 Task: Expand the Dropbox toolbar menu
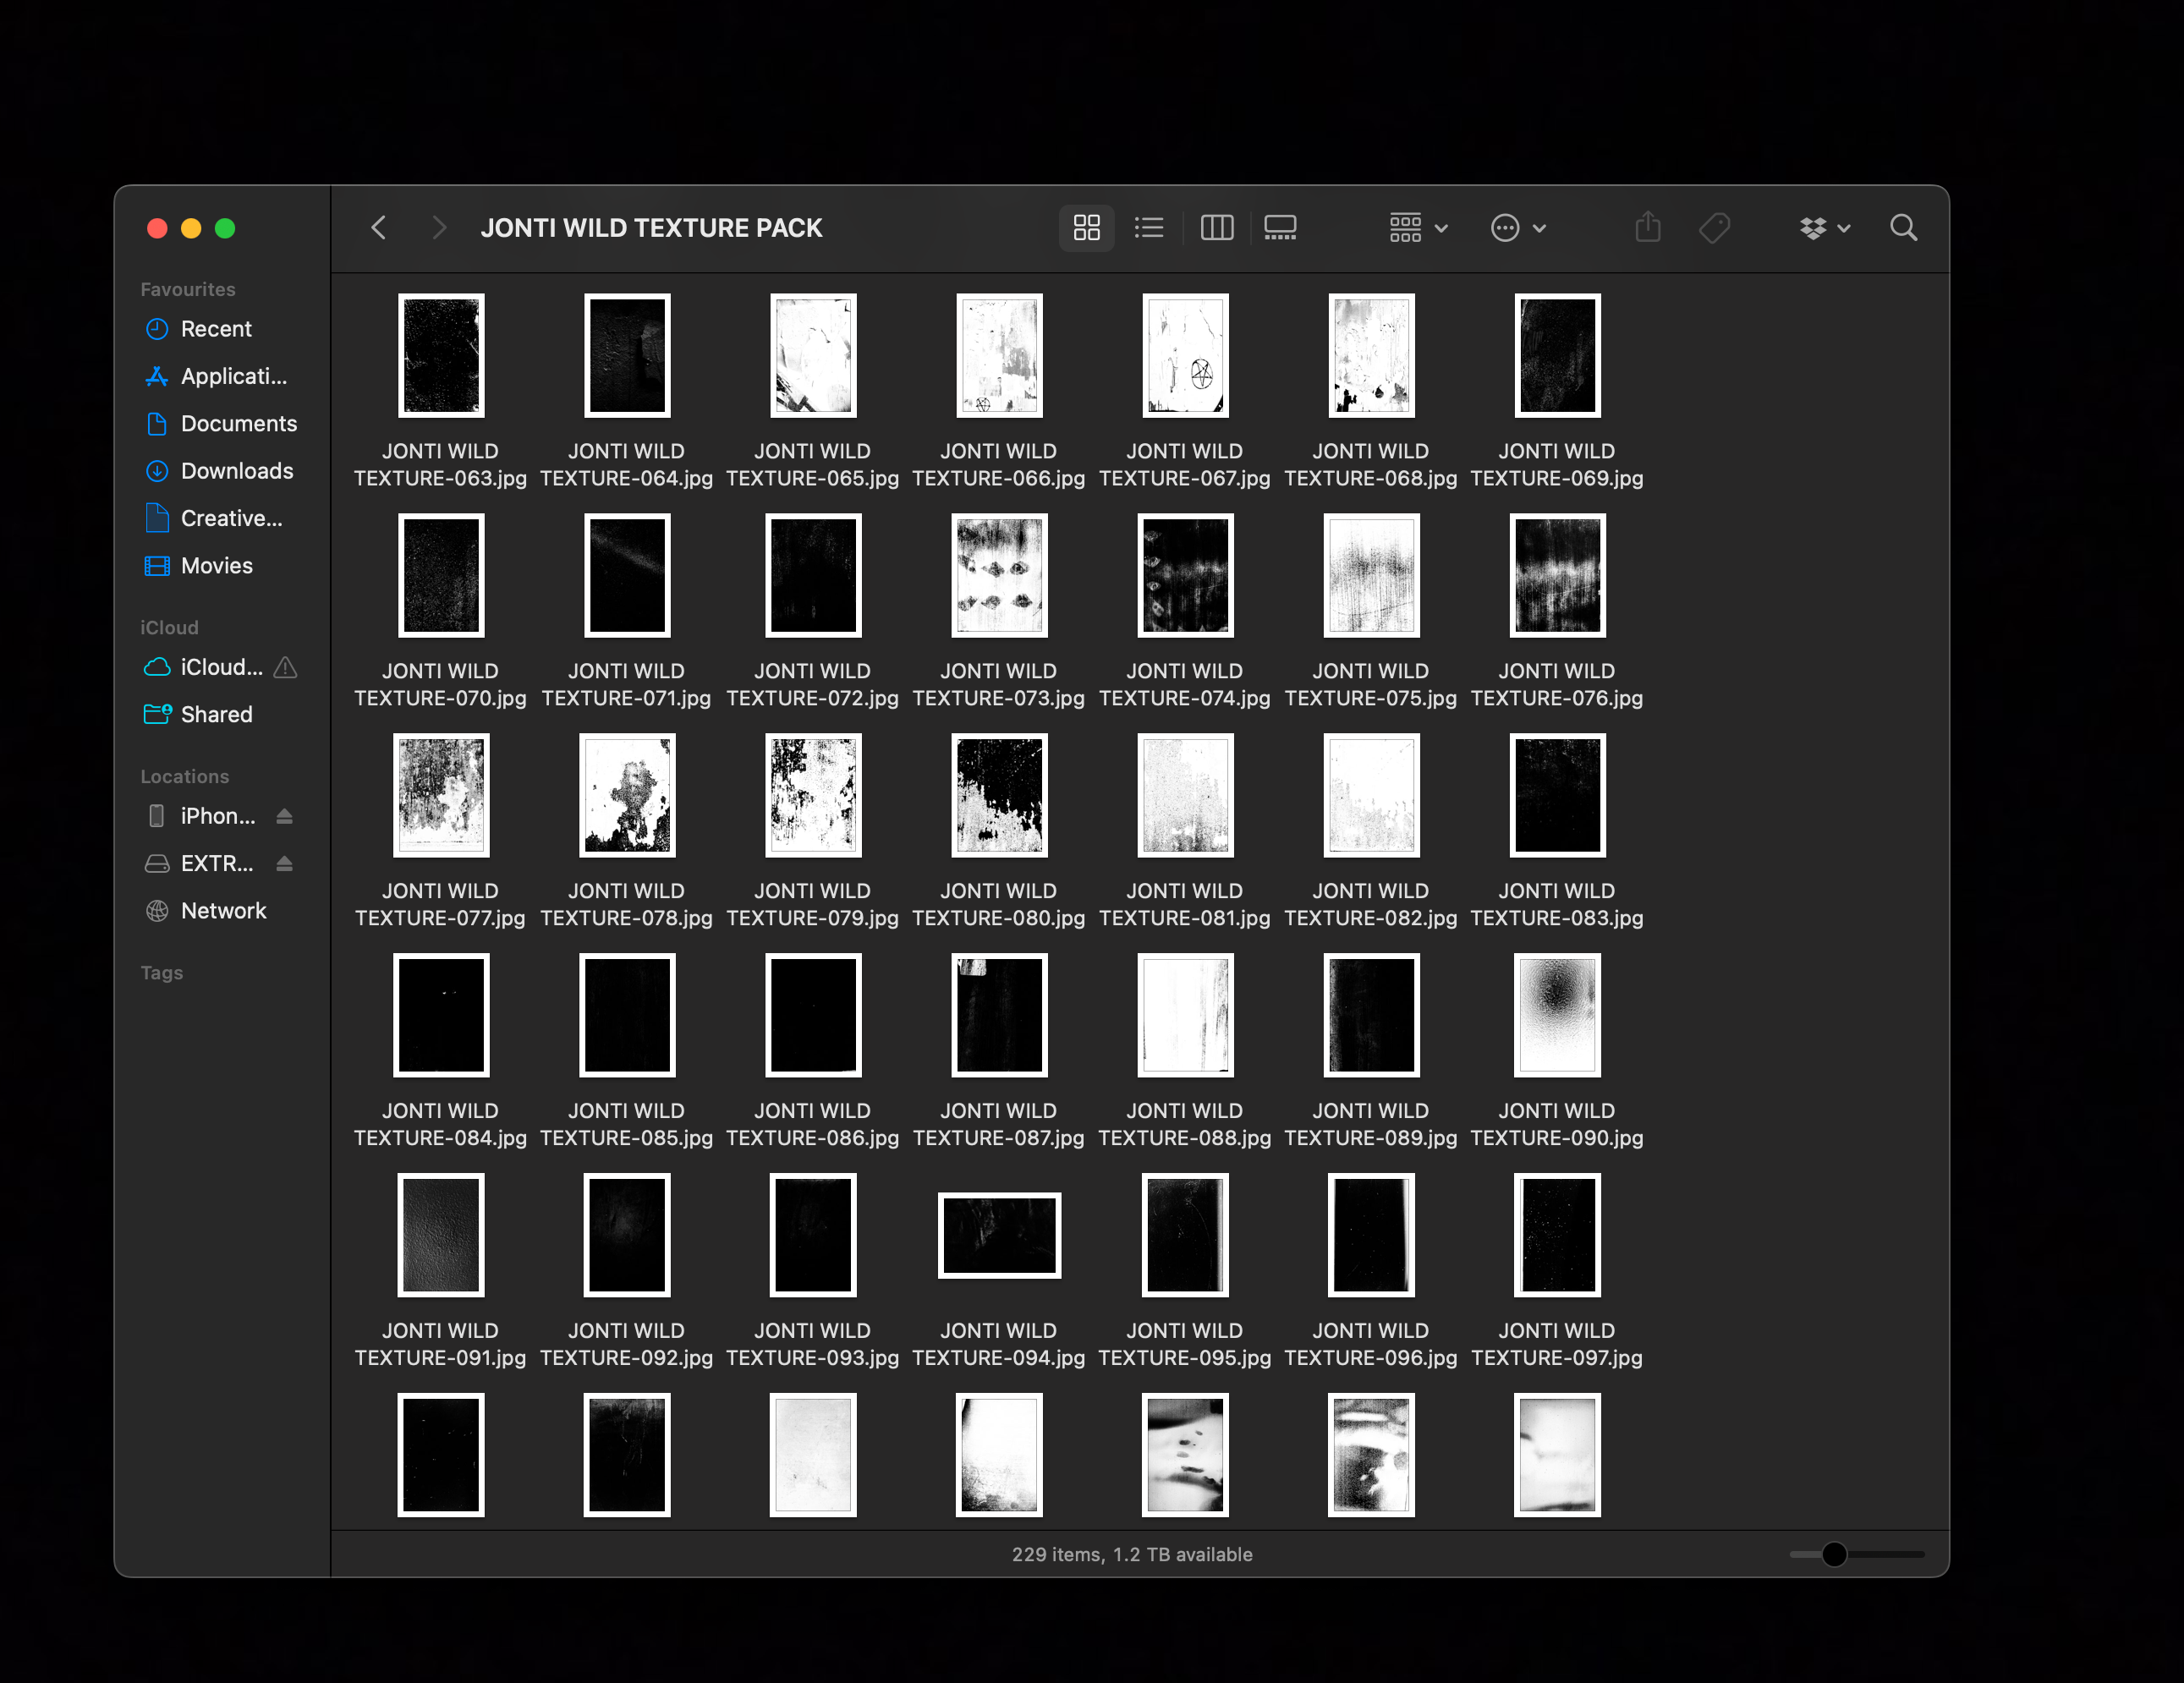point(1824,228)
